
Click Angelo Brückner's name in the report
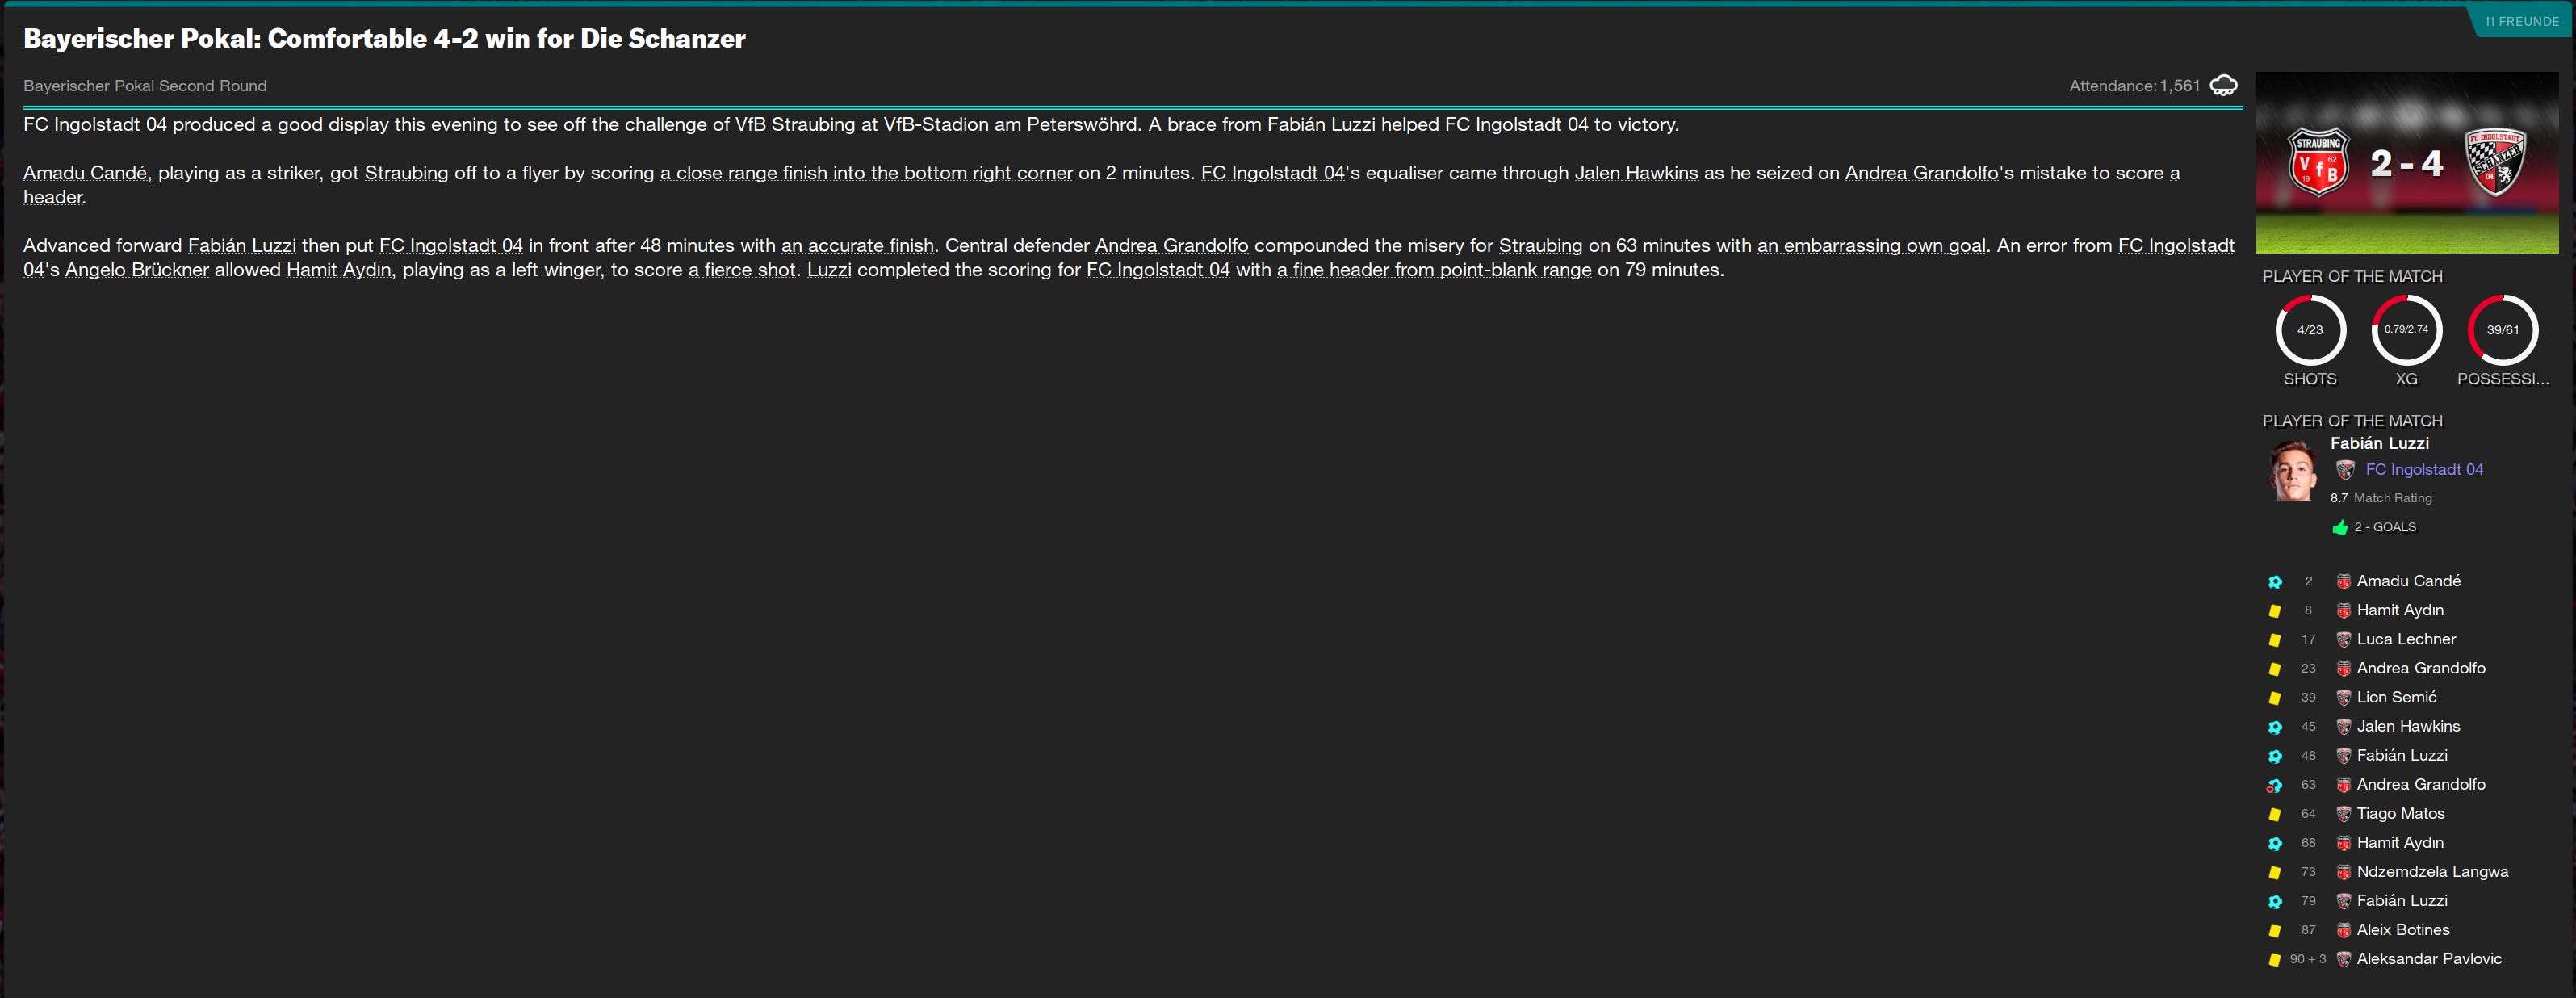click(x=137, y=270)
